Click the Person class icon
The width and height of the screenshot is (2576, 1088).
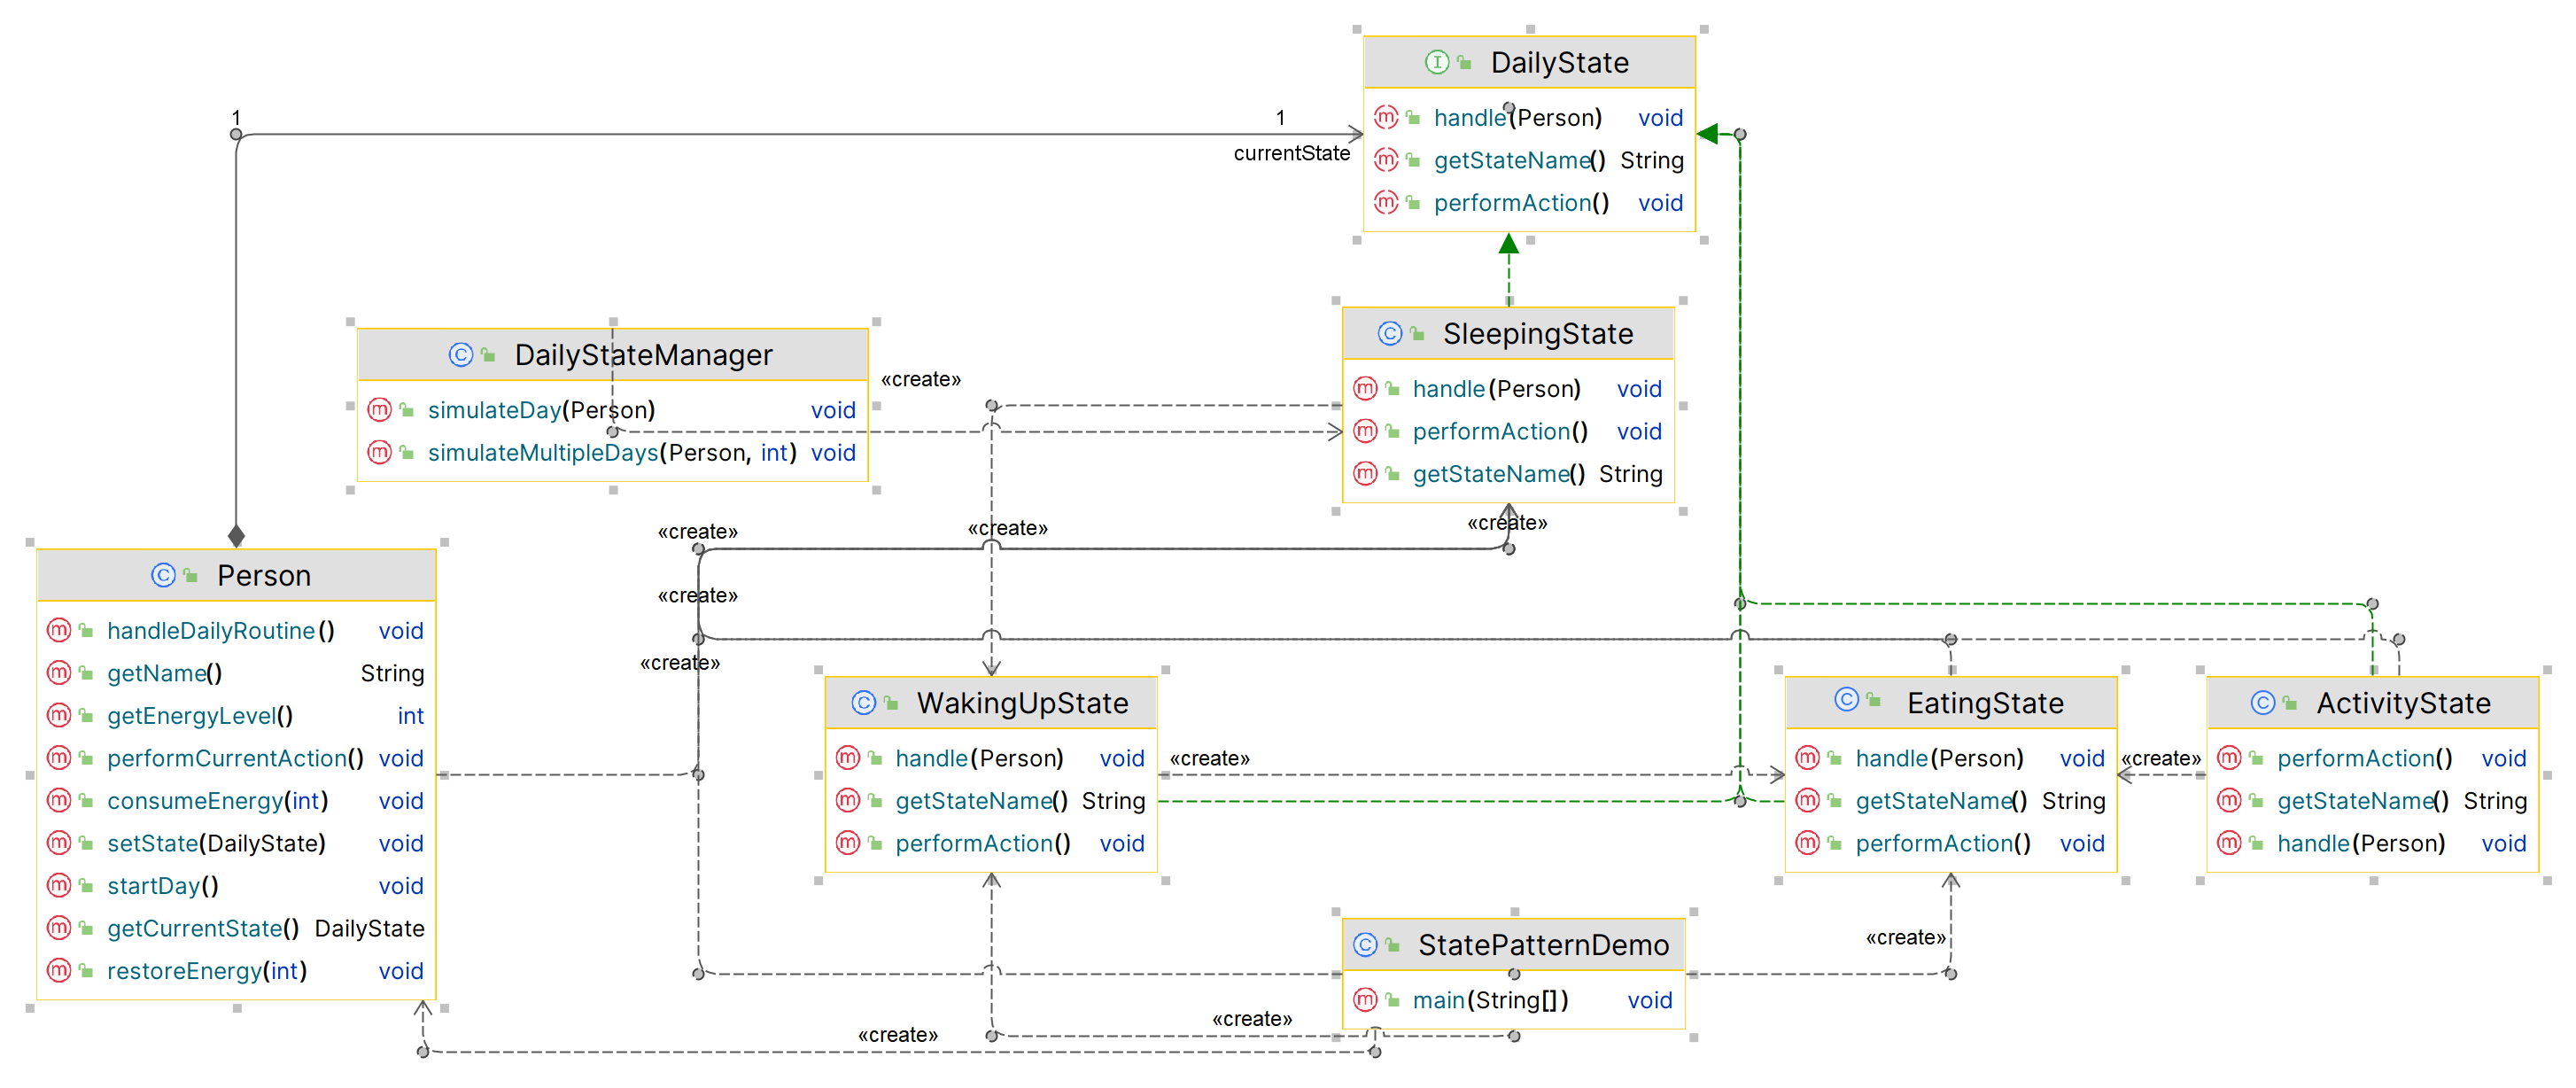(x=163, y=575)
